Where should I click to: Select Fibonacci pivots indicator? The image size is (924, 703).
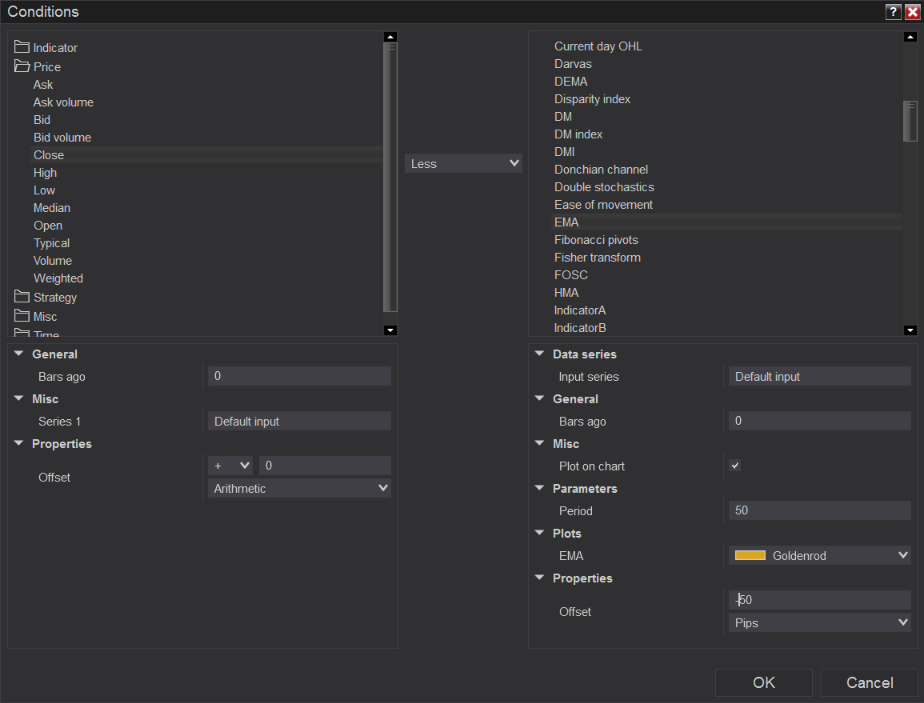point(596,240)
